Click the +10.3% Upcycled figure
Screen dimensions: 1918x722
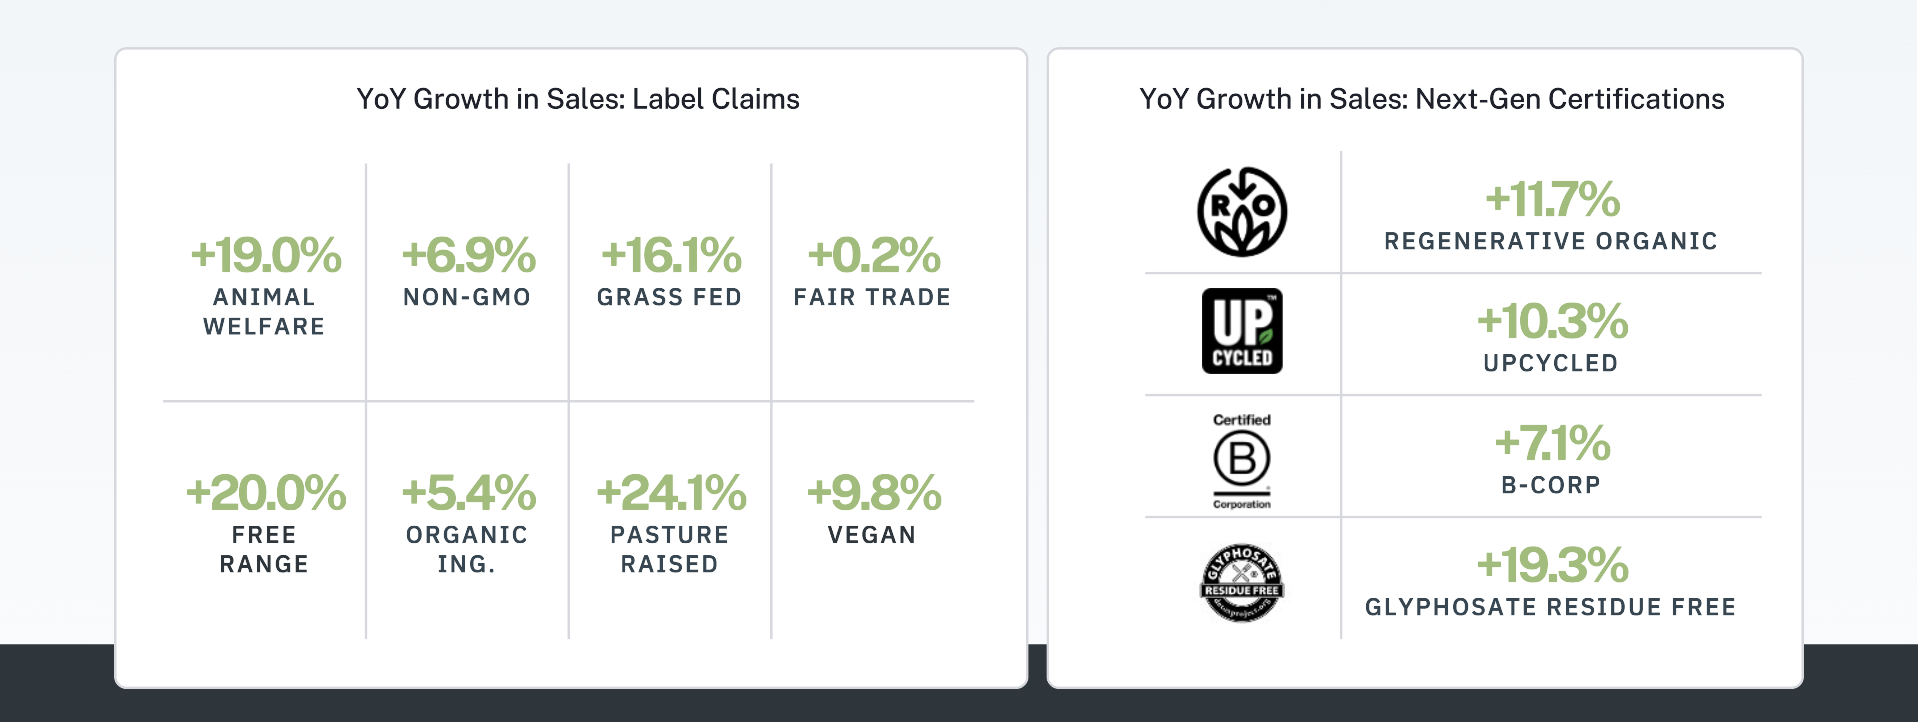point(1552,321)
